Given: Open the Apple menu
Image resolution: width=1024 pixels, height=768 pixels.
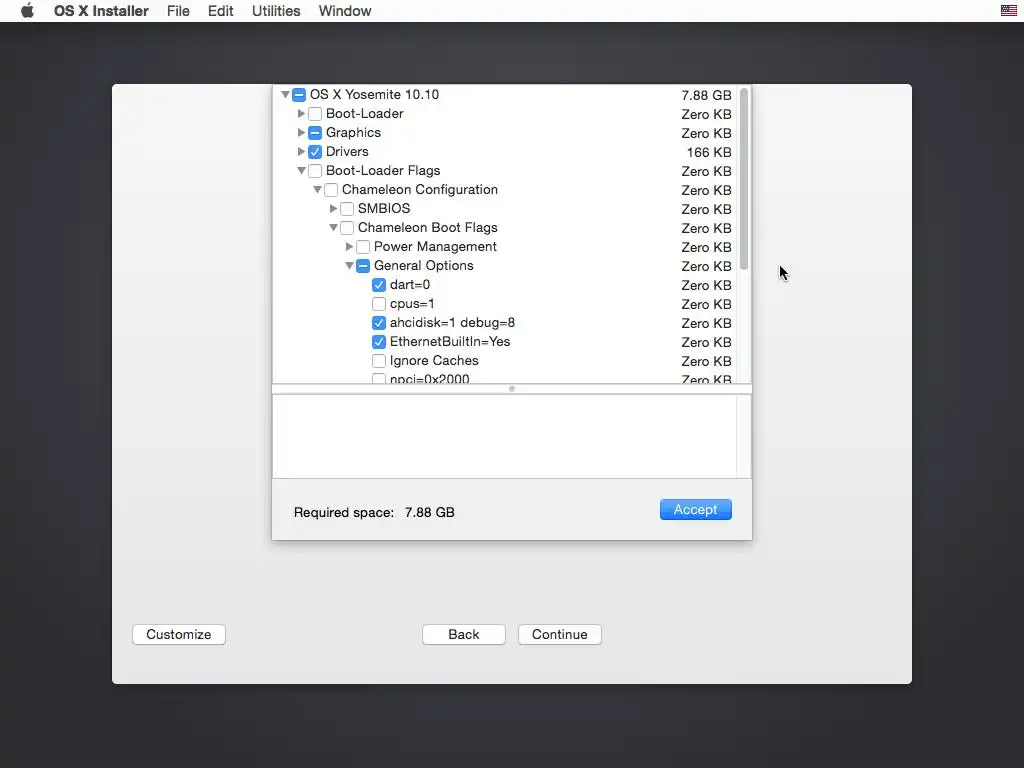Looking at the screenshot, I should tap(27, 11).
